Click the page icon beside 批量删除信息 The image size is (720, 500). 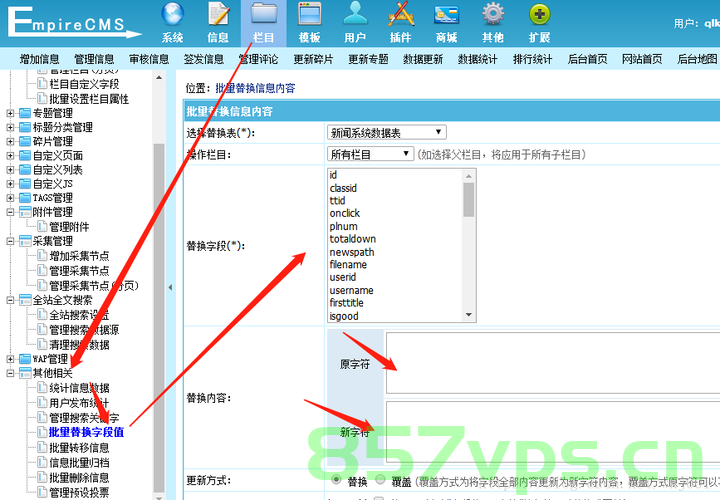coord(42,478)
